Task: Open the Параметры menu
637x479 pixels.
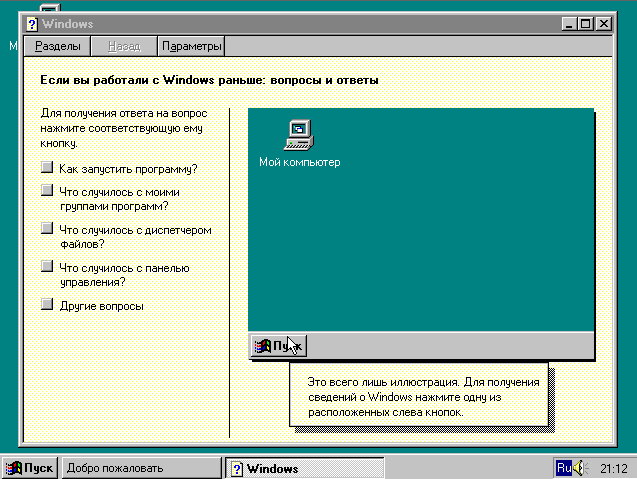Action: pos(191,46)
